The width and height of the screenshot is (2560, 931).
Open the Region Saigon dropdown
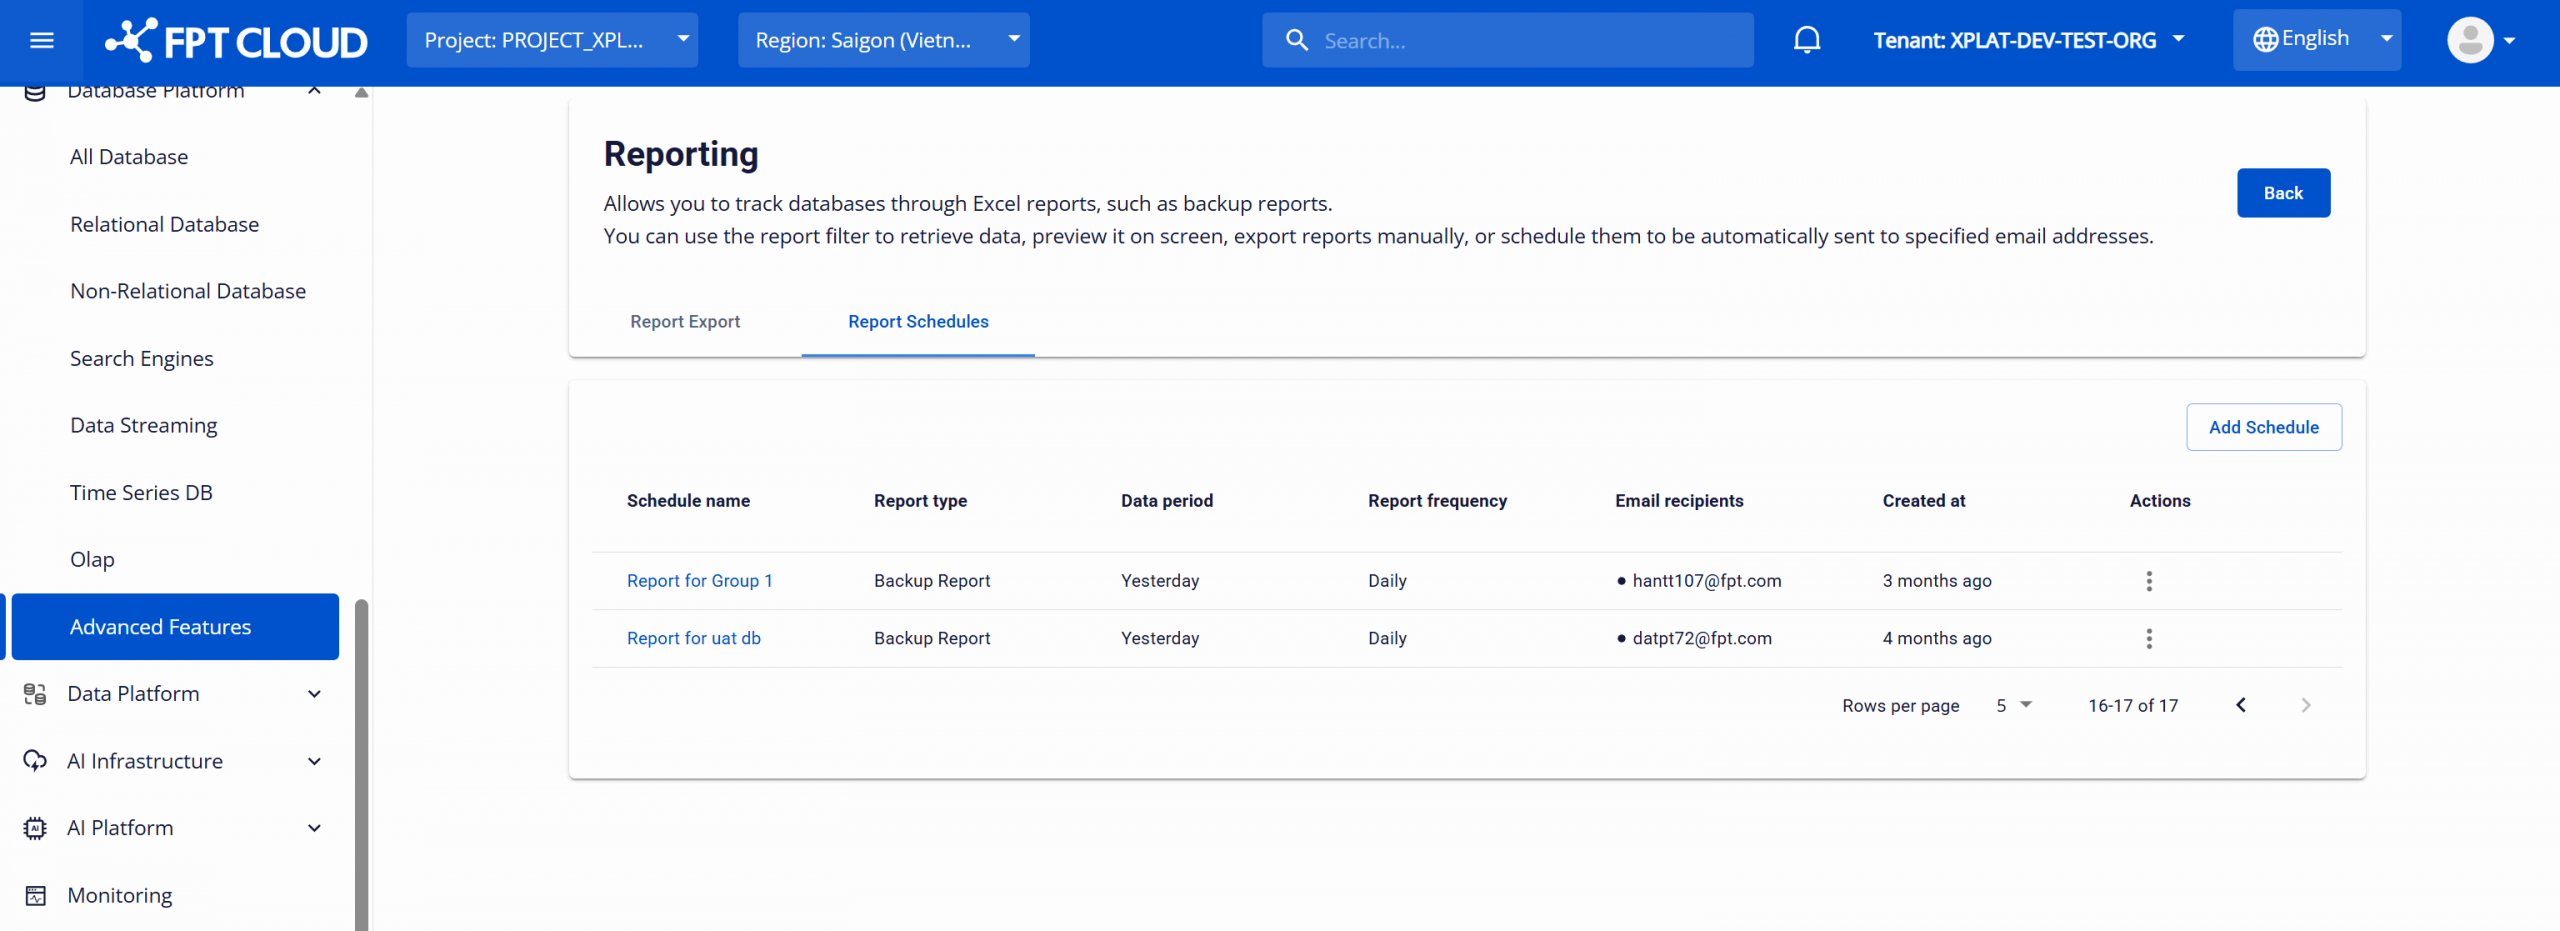pos(883,40)
